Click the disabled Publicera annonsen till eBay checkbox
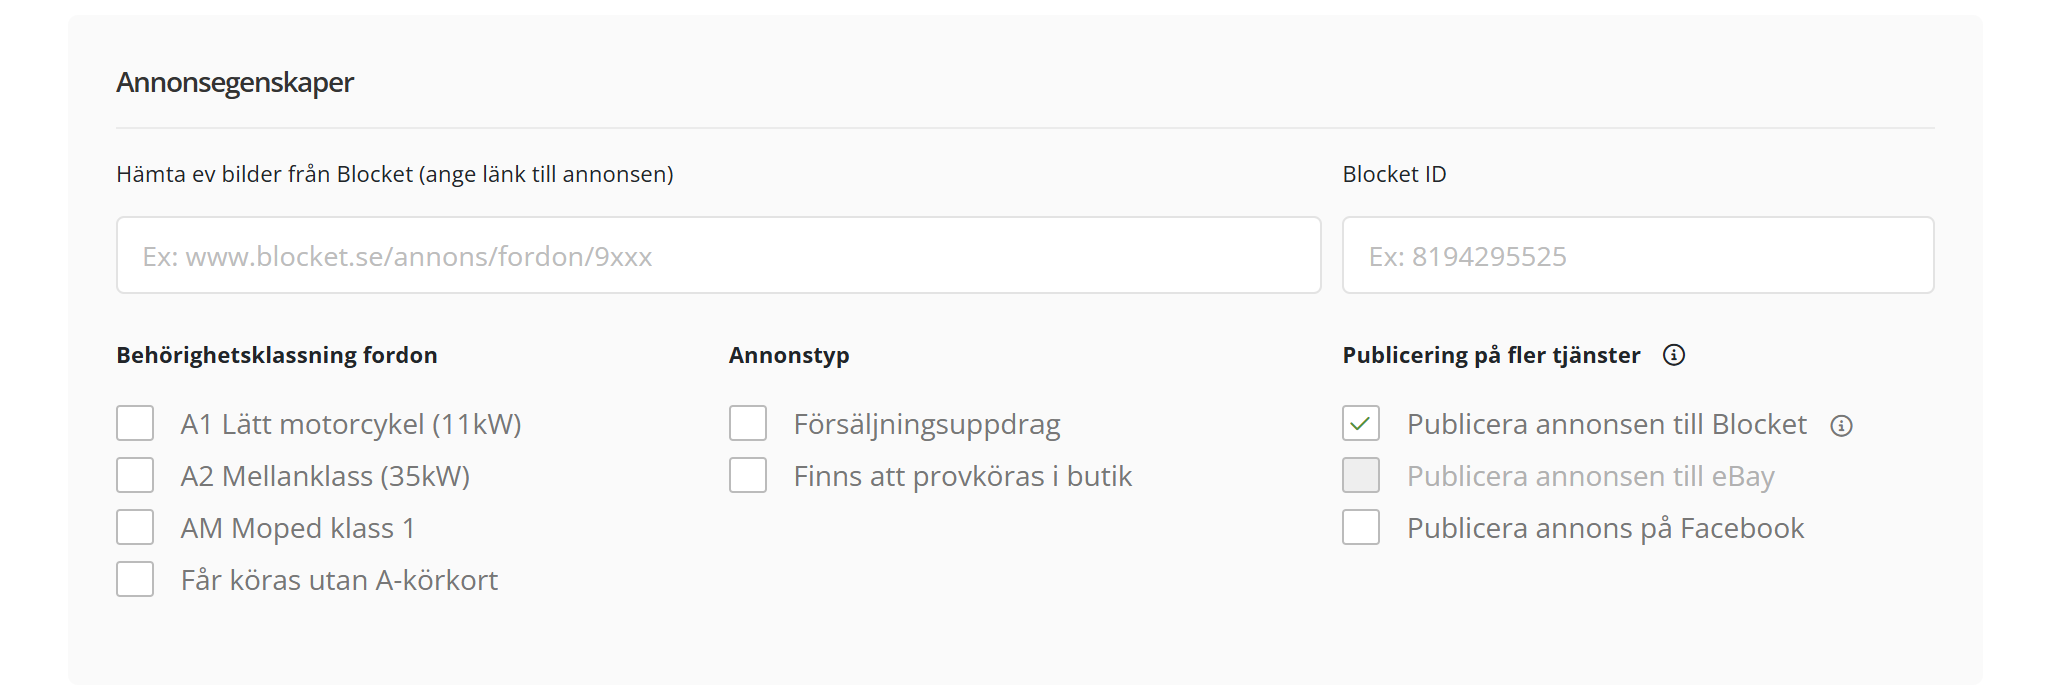This screenshot has width=2064, height=698. point(1361,476)
